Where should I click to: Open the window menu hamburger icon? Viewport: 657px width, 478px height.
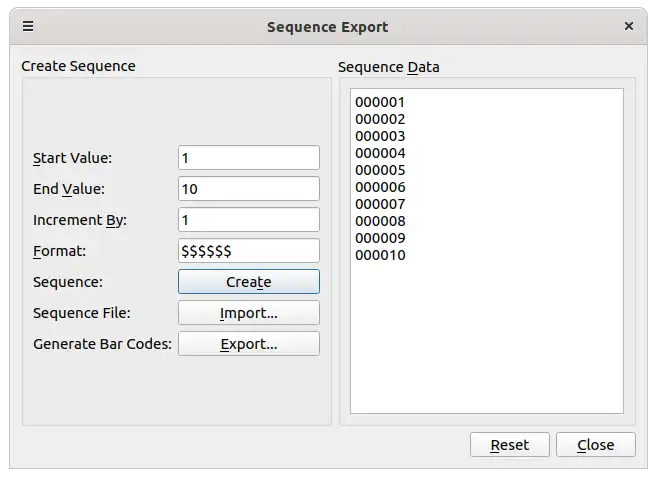[x=28, y=27]
